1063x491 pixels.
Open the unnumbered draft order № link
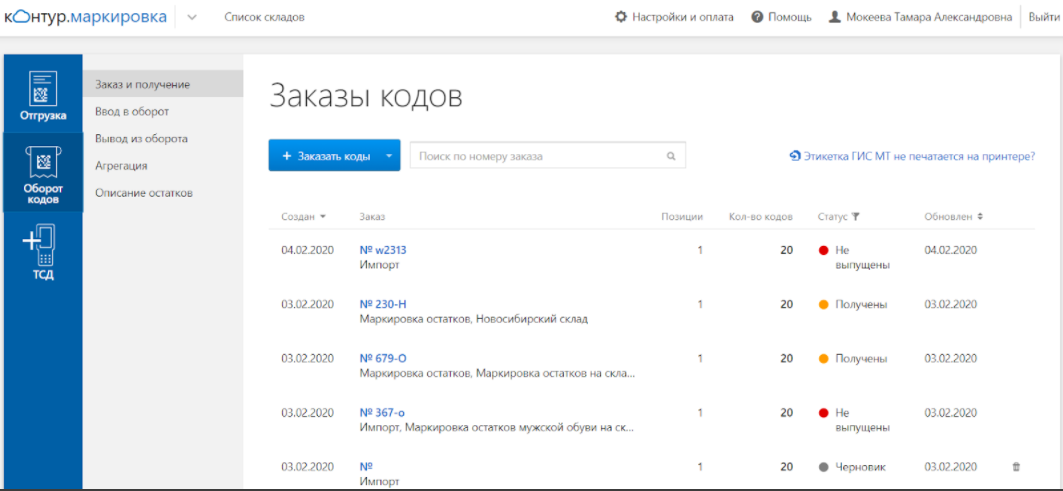click(367, 467)
